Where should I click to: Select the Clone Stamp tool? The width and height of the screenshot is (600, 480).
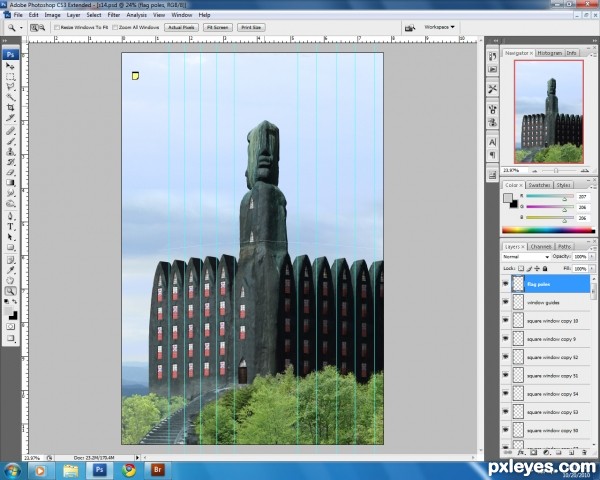point(10,152)
